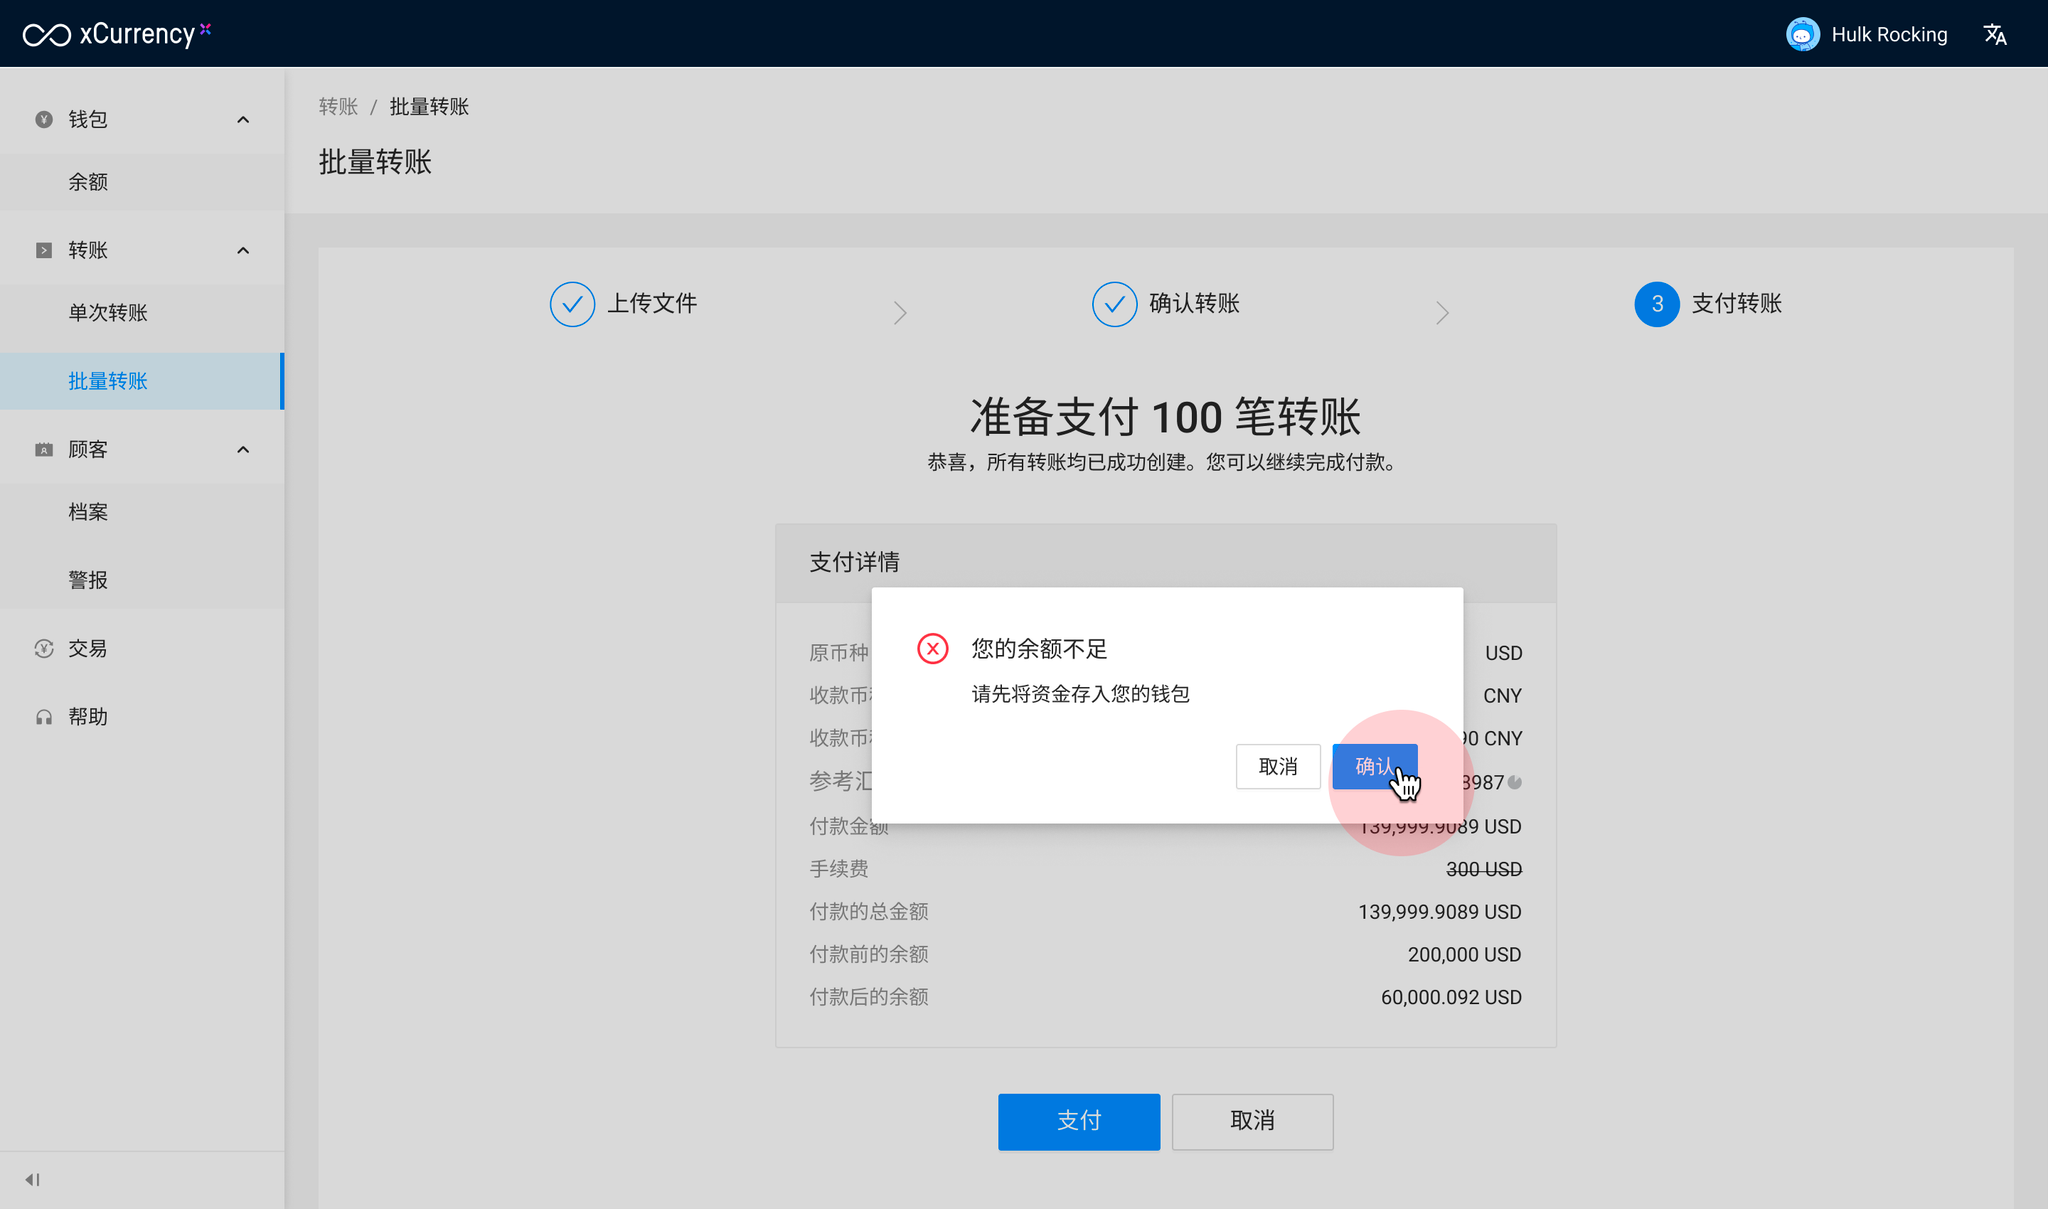Collapse the 顾客 menu chevron

pos(243,450)
